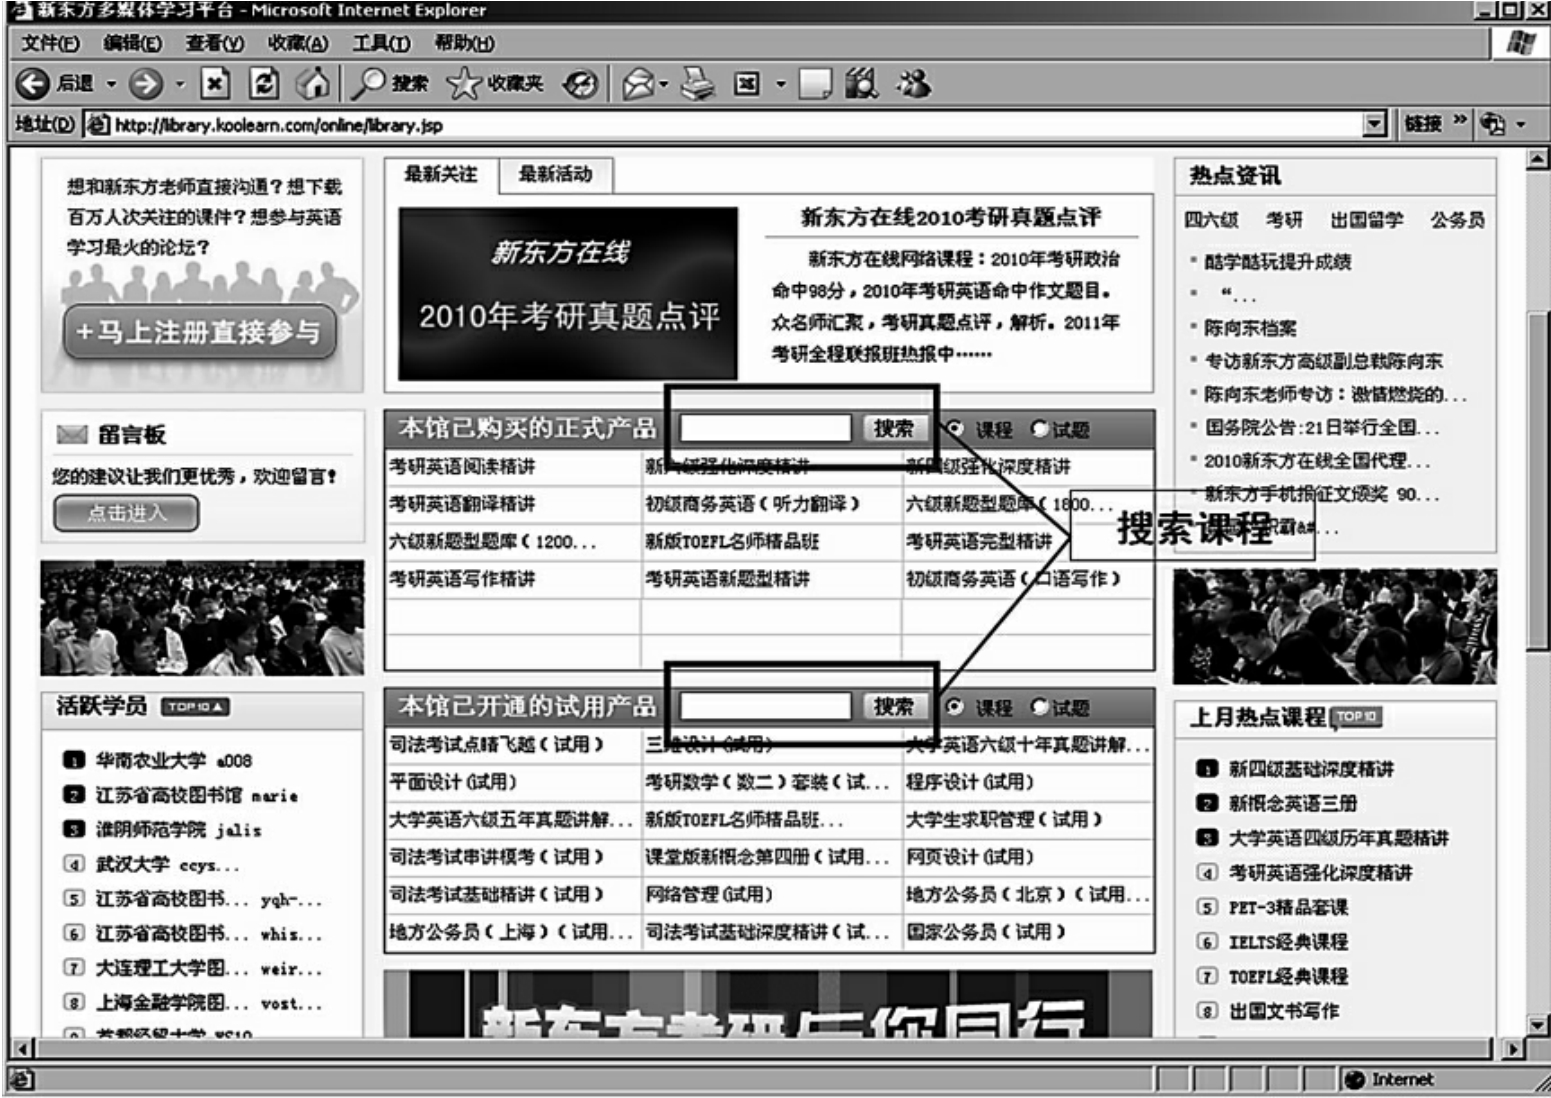The image size is (1551, 1098).
Task: Open the 编辑(E) menu
Action: pos(132,43)
